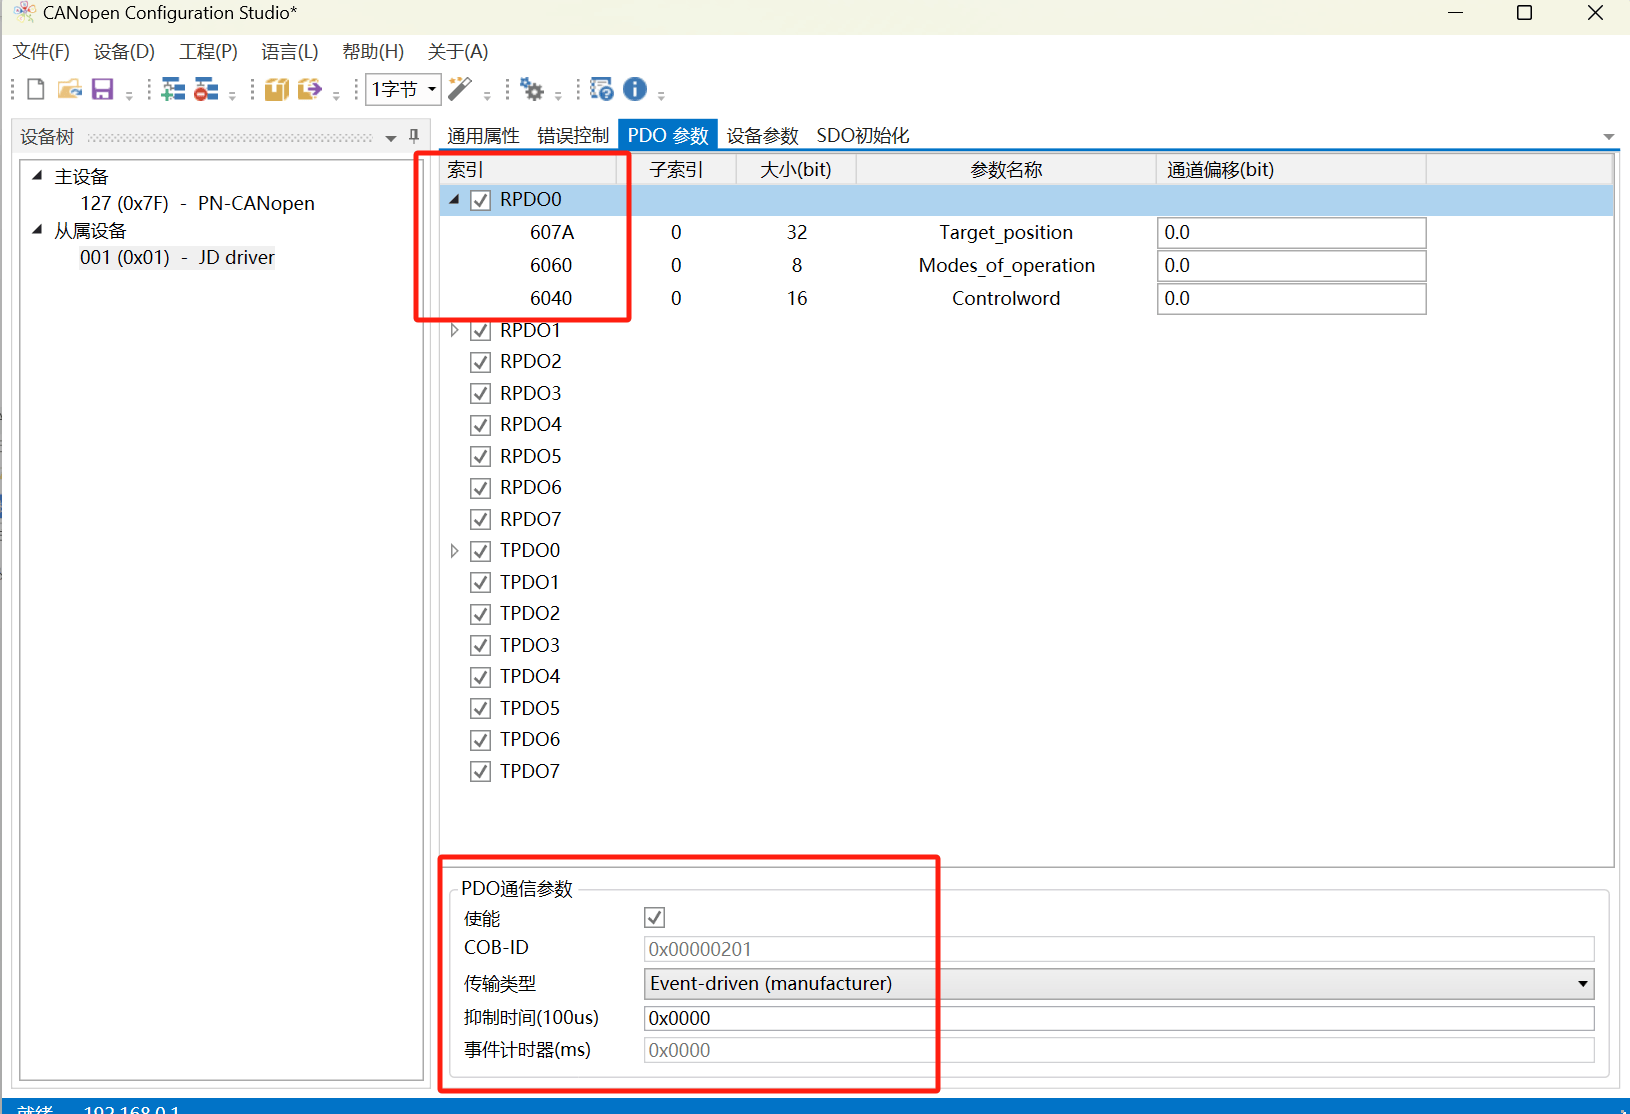1630x1114 pixels.
Task: Toggle the TPDO5 checkbox
Action: pos(480,709)
